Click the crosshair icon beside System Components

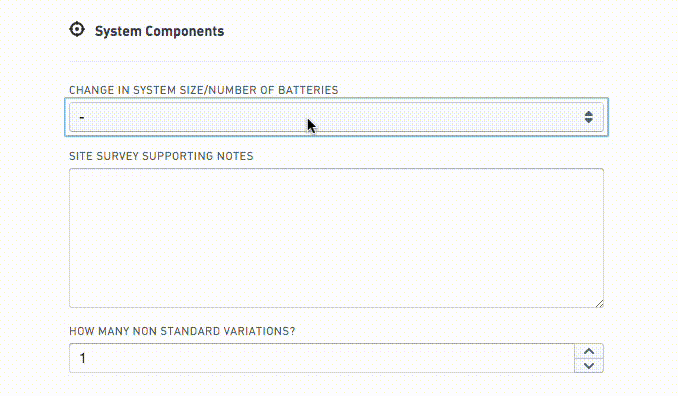pyautogui.click(x=77, y=29)
